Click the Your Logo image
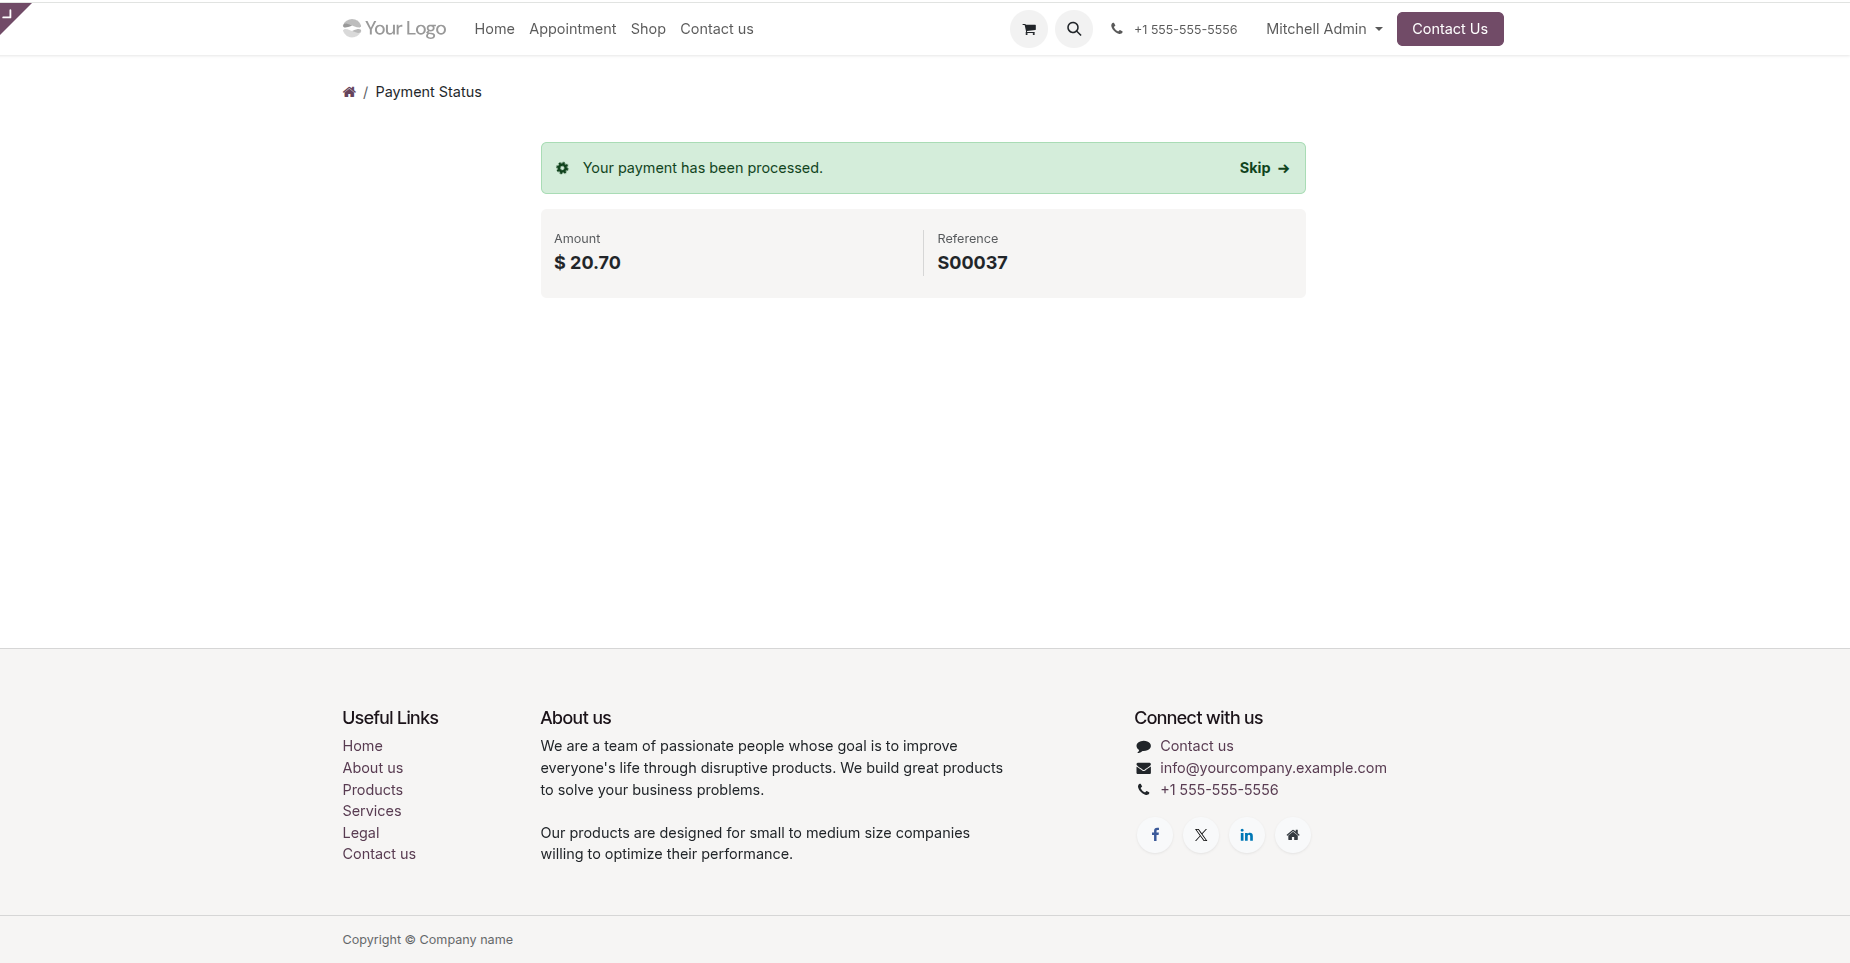 pyautogui.click(x=394, y=28)
